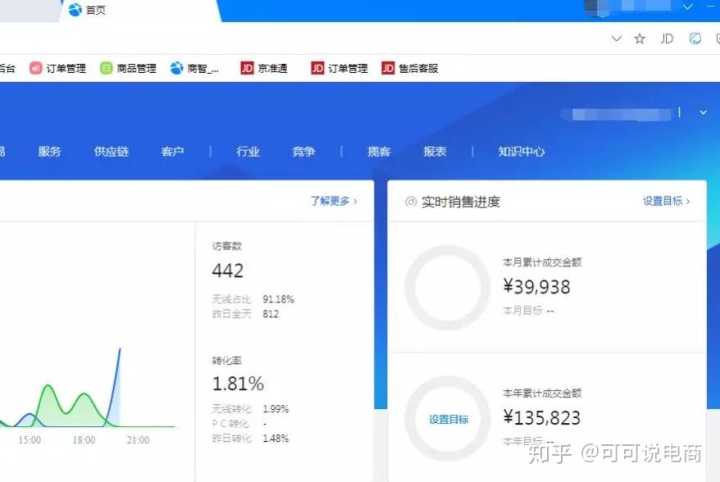Click the circular refresh icon in browser toolbar
This screenshot has height=482, width=720.
point(695,39)
